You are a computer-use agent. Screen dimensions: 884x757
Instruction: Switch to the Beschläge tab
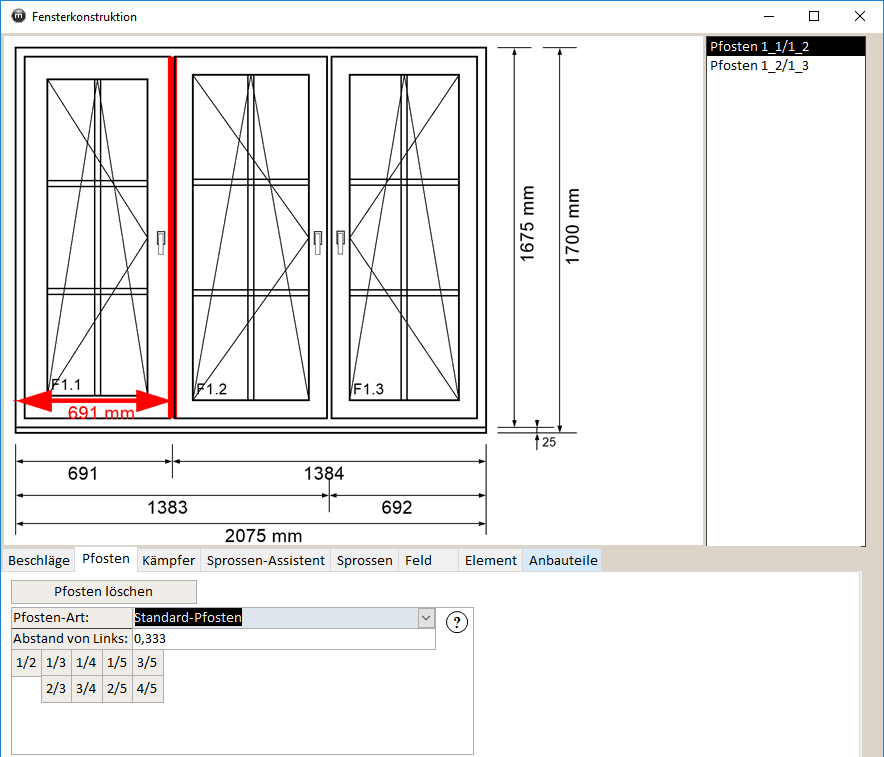39,560
